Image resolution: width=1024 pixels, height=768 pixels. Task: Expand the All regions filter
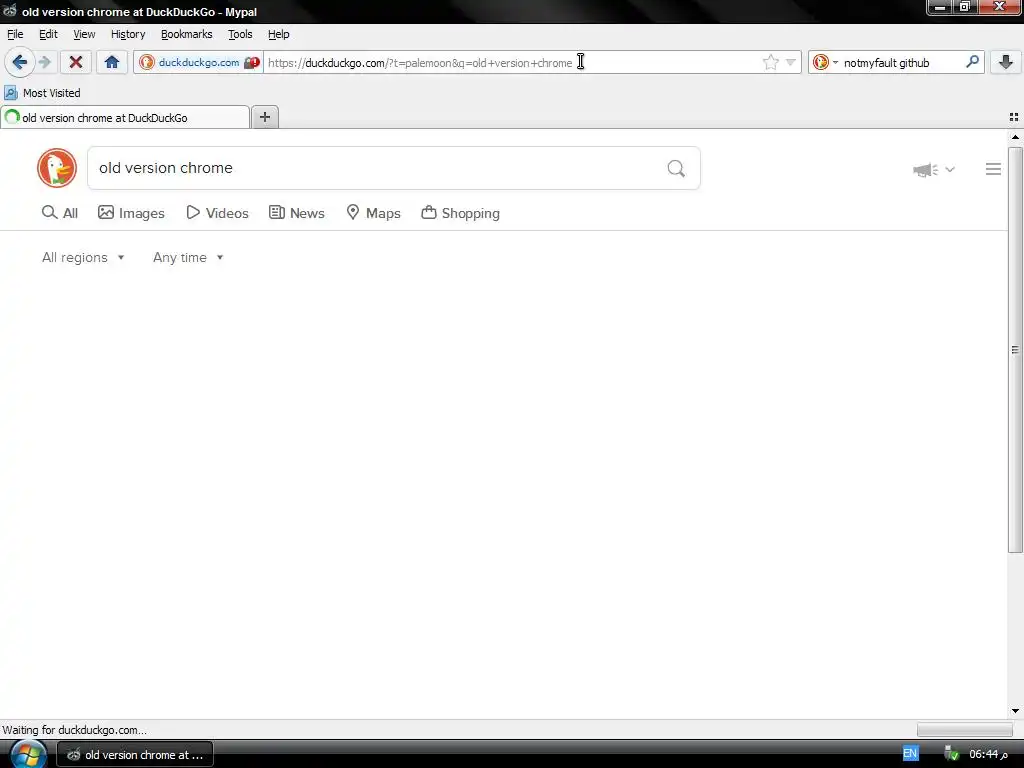pos(83,257)
